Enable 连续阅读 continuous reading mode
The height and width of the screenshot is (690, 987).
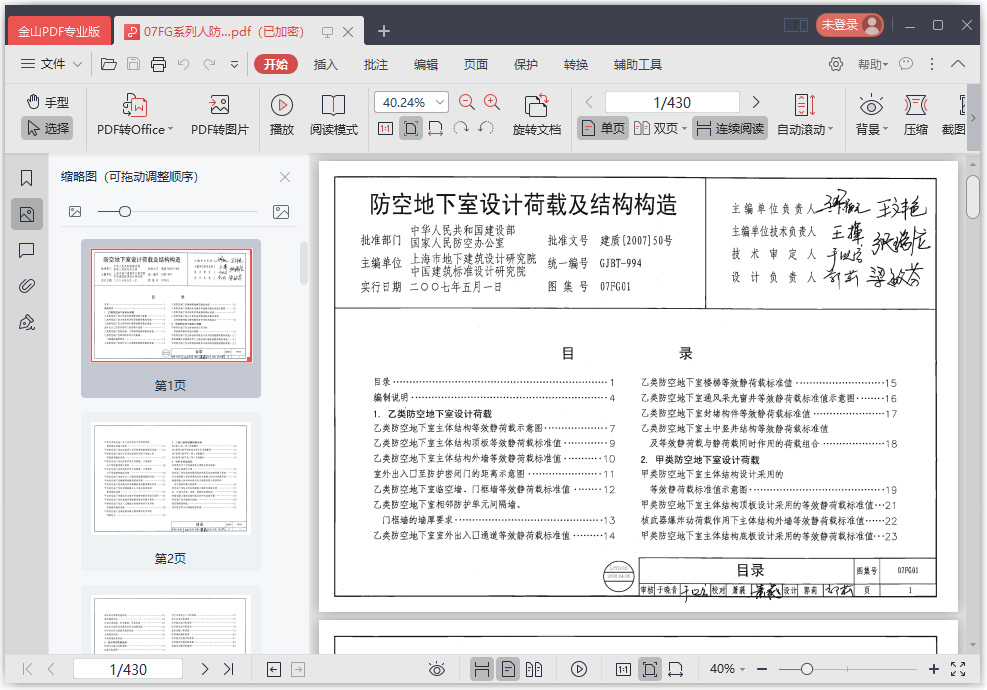729,128
